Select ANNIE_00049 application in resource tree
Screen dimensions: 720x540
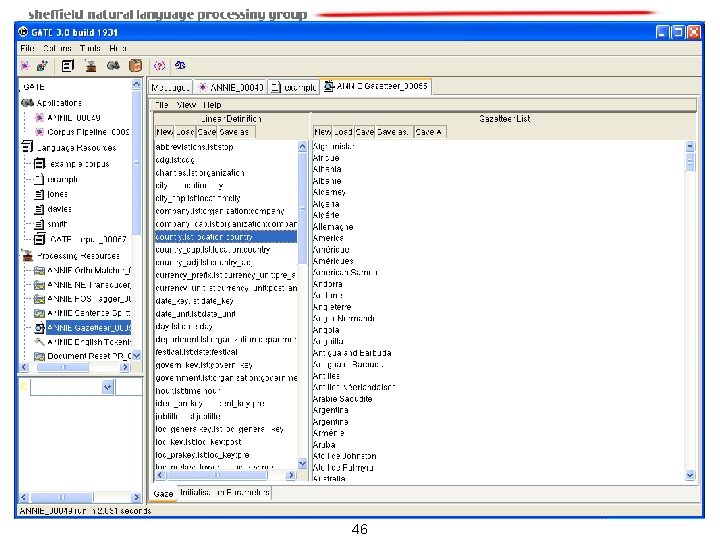(73, 118)
